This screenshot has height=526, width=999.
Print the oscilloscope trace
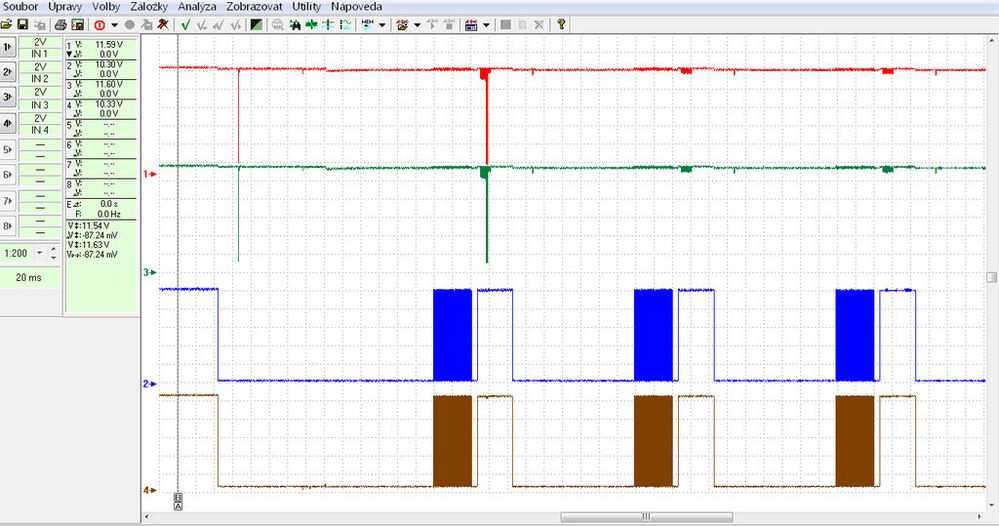[x=61, y=25]
